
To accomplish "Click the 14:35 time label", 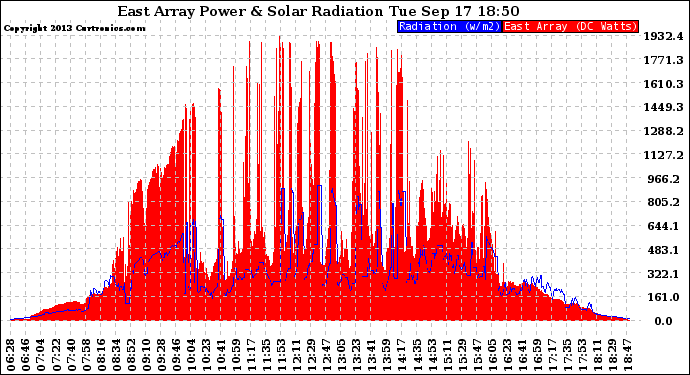I will (418, 354).
